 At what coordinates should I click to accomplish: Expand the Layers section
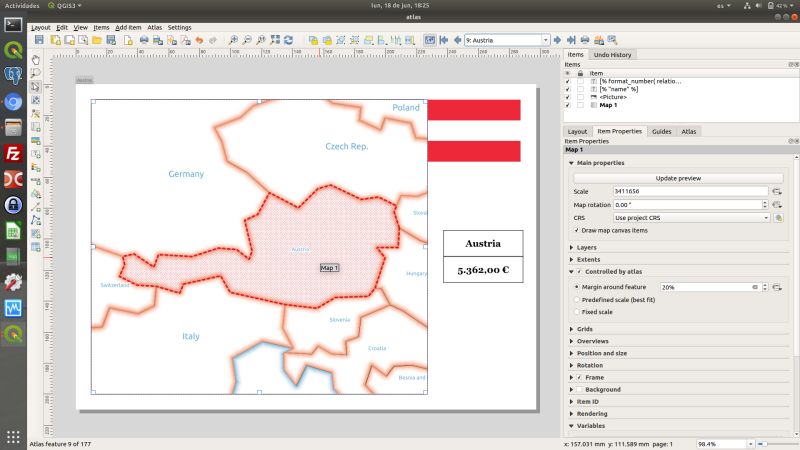pyautogui.click(x=571, y=247)
